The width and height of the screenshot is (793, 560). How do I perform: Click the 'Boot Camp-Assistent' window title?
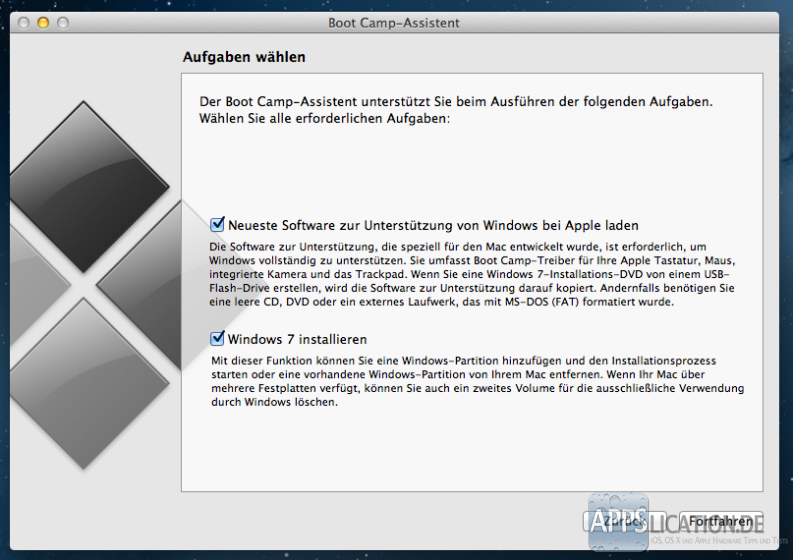[394, 23]
